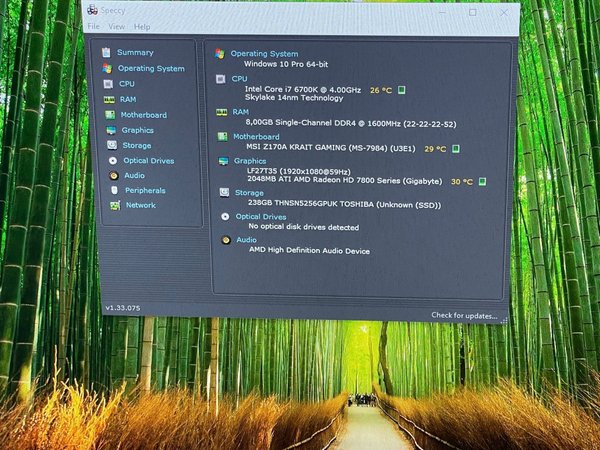Click the RAM icon in sidebar
Image resolution: width=600 pixels, height=450 pixels.
[109, 99]
